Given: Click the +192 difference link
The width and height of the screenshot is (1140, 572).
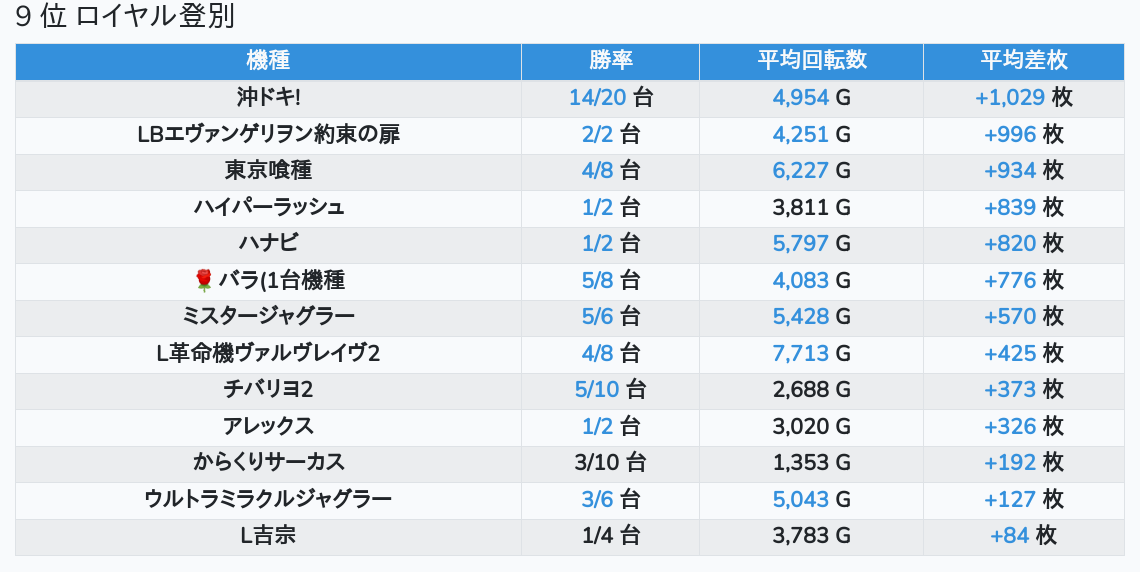Looking at the screenshot, I should tap(1010, 463).
